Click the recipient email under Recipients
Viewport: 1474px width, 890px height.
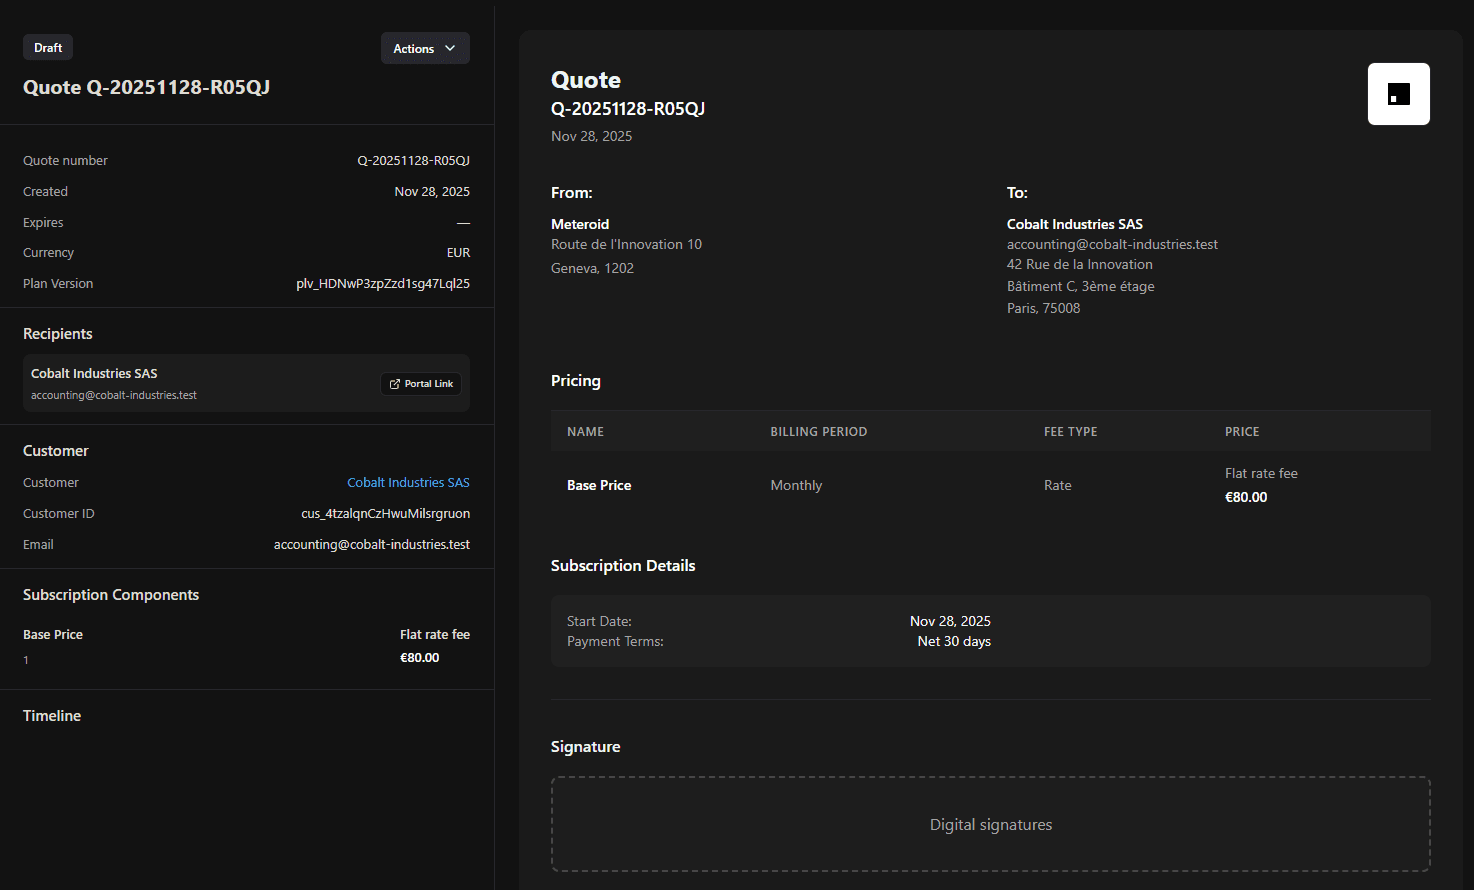point(114,395)
